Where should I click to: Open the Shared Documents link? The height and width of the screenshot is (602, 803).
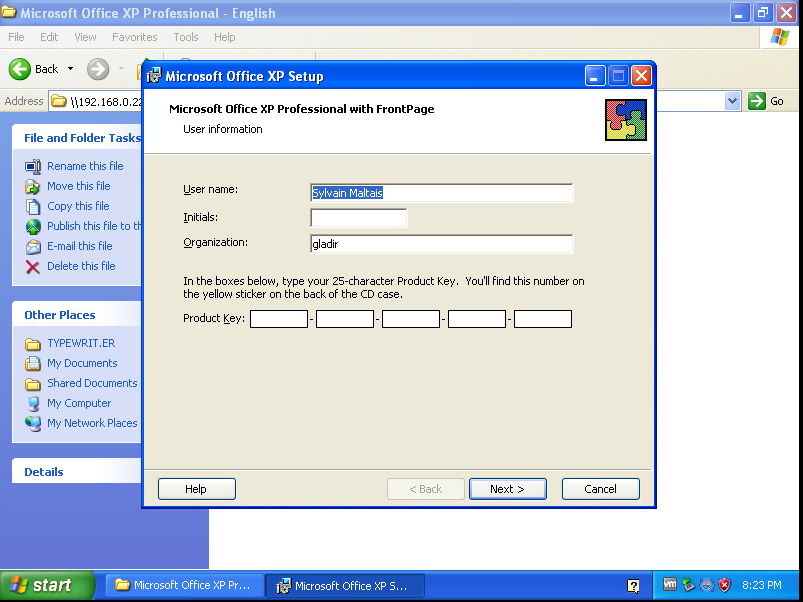[x=92, y=383]
